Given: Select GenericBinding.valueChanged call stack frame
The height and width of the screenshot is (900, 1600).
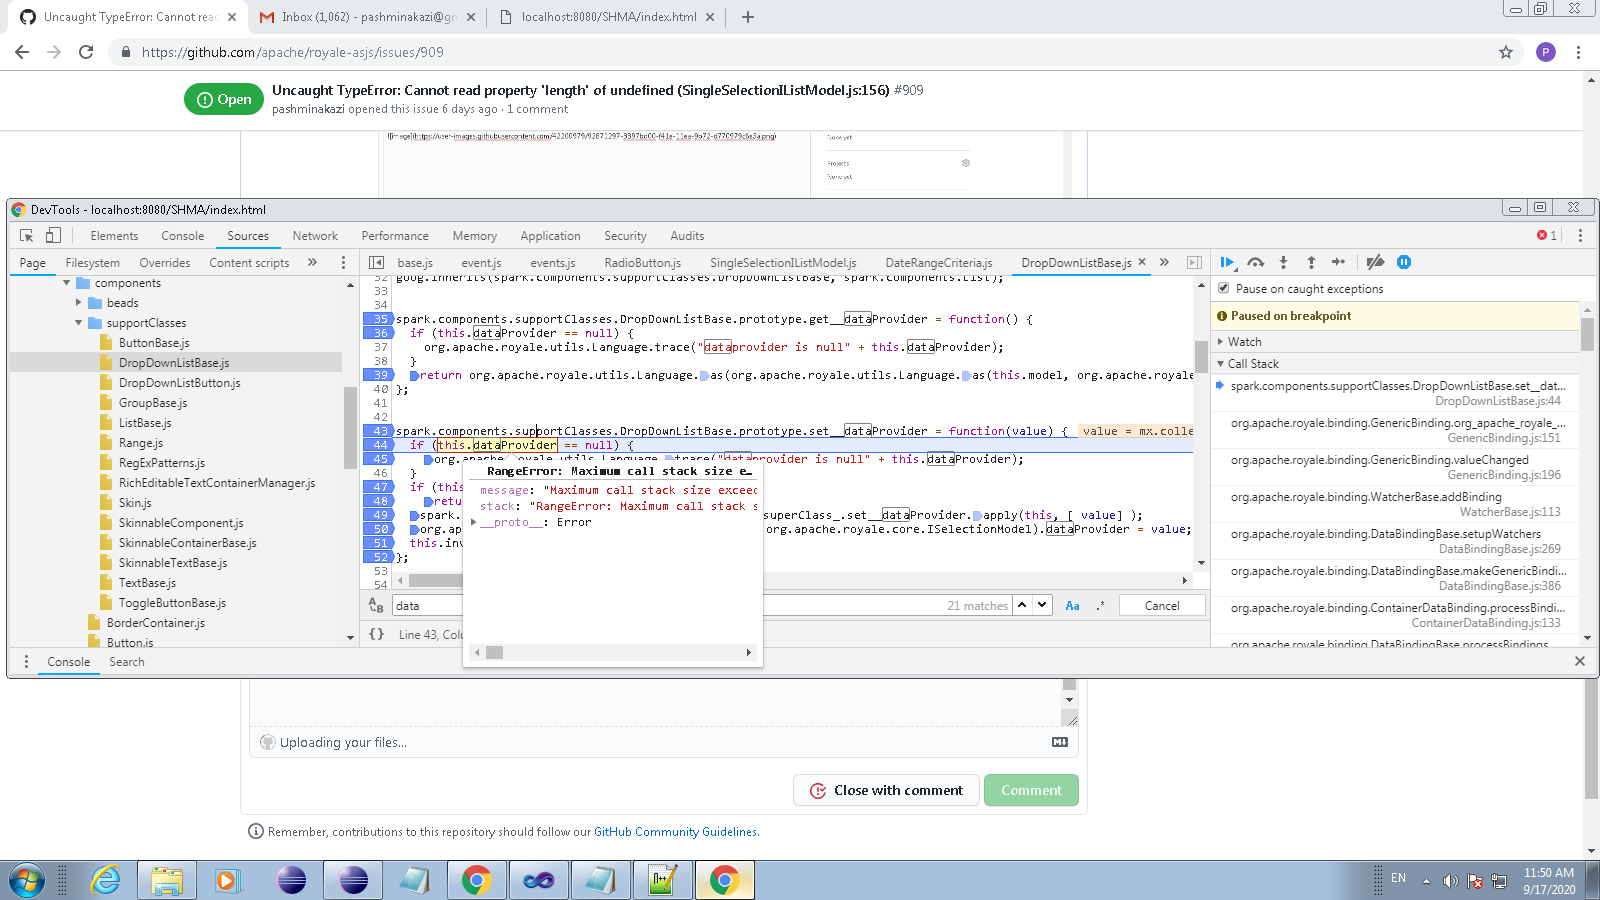Looking at the screenshot, I should (x=1395, y=467).
